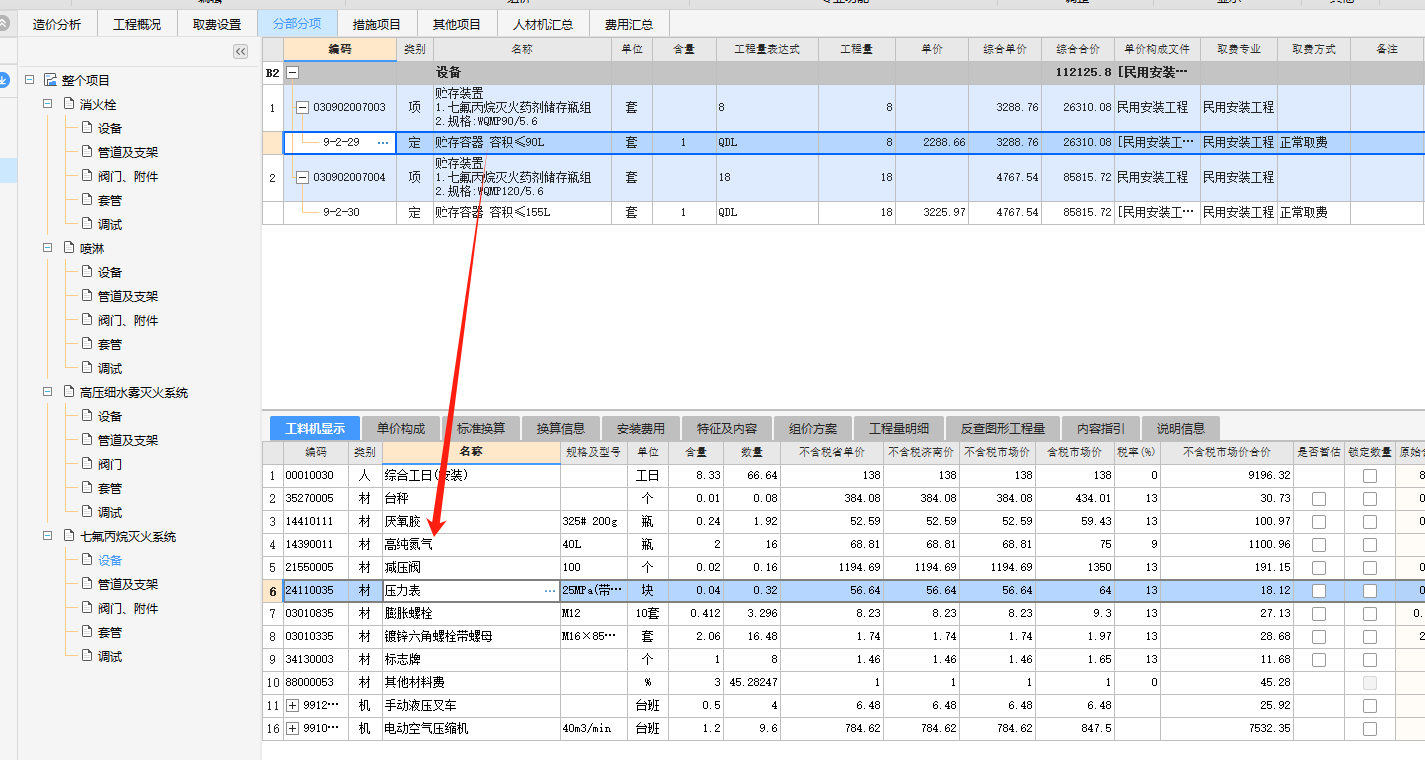1425x760 pixels.
Task: Toggle 是否暂估 checkbox for 厌氧胶 row
Action: (x=1319, y=521)
